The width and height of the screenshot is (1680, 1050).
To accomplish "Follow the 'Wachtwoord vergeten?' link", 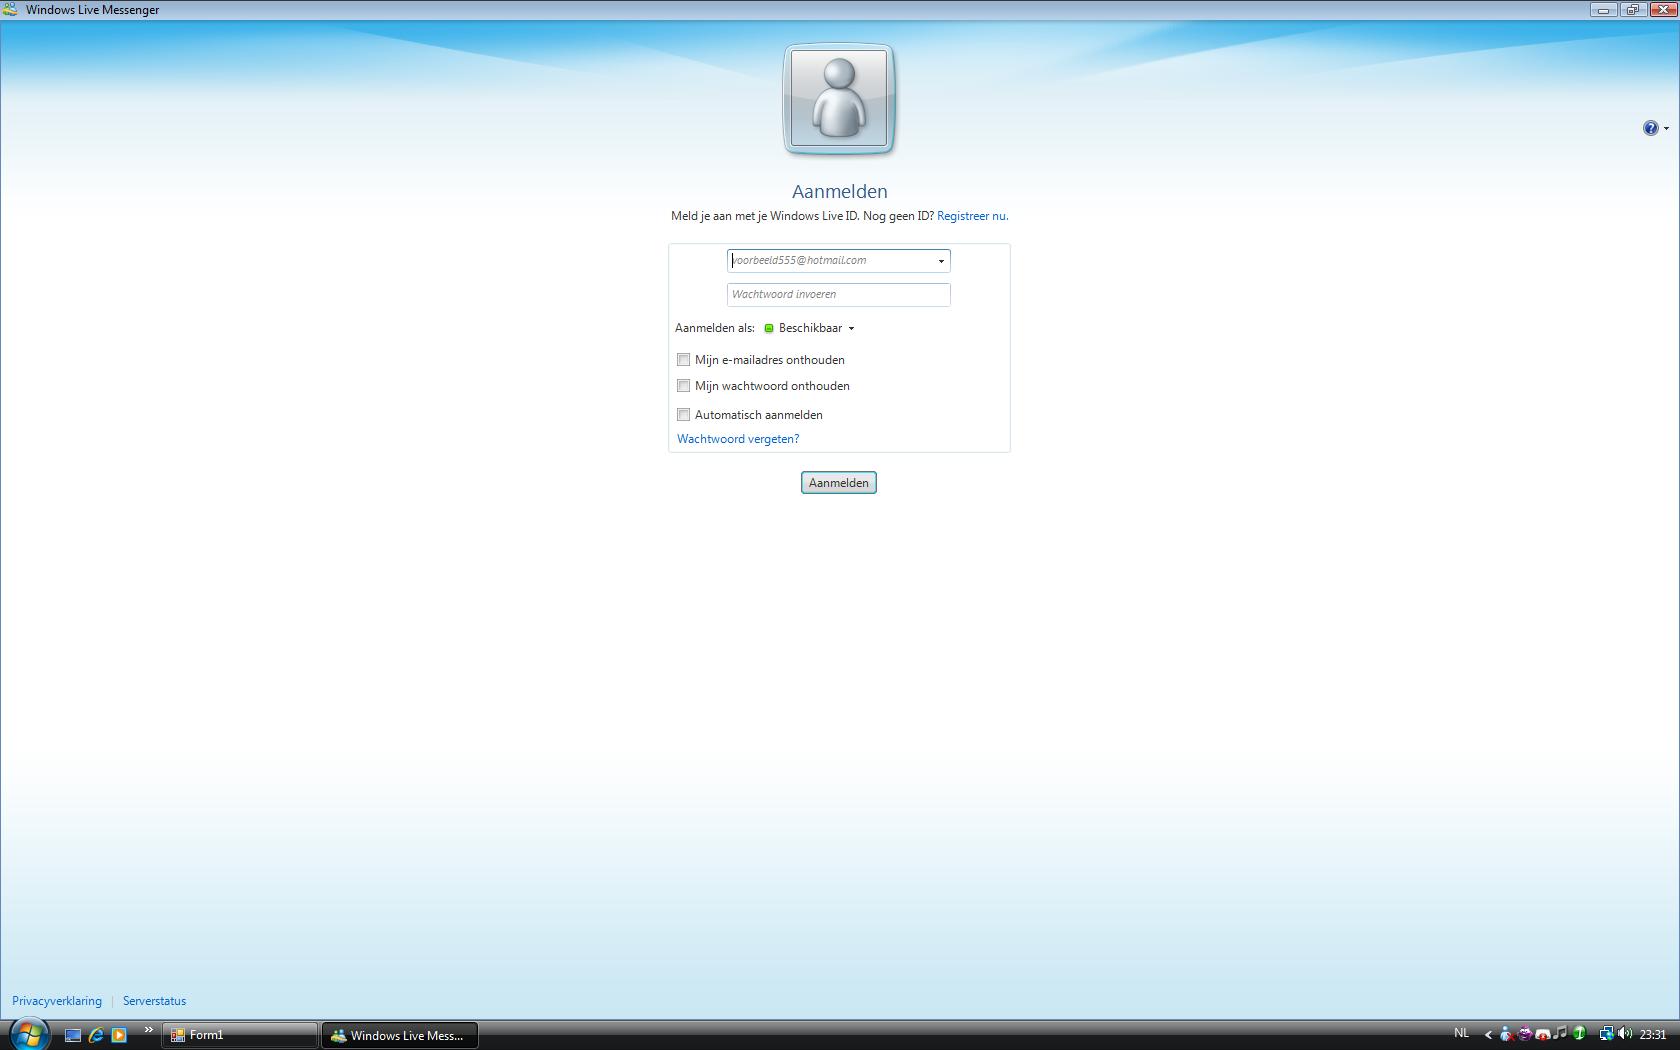I will point(738,439).
